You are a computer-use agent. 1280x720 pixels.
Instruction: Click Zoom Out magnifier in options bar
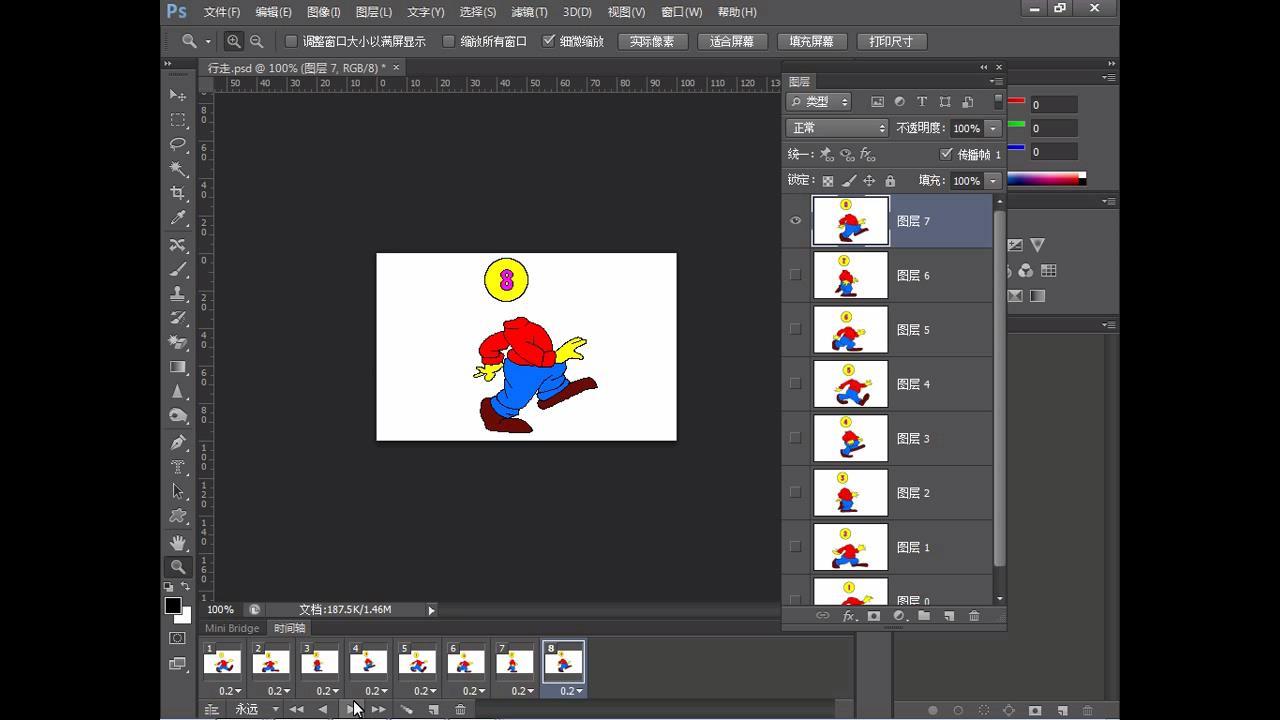[x=257, y=41]
